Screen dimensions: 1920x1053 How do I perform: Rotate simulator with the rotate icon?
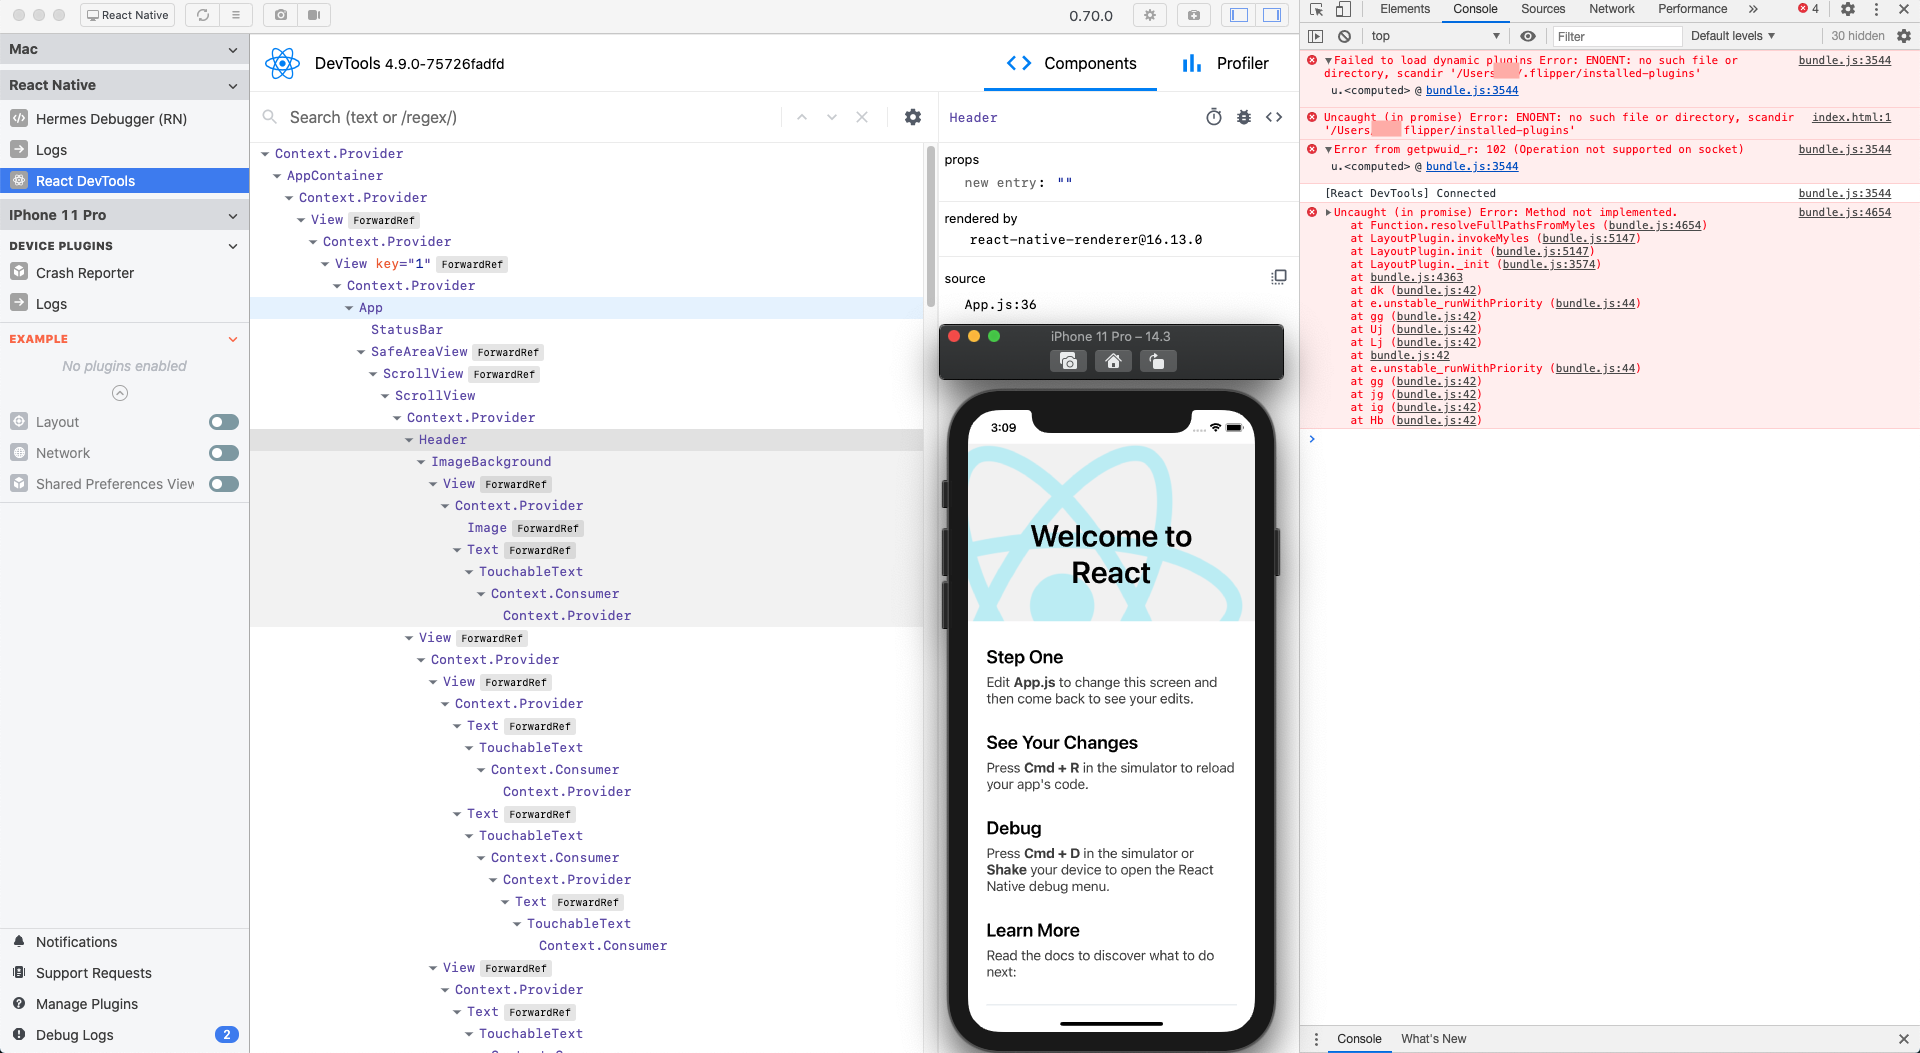pyautogui.click(x=1157, y=361)
